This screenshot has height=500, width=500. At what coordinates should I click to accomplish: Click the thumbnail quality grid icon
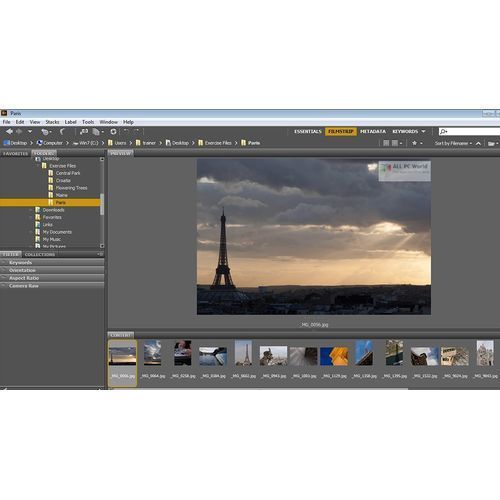(386, 143)
